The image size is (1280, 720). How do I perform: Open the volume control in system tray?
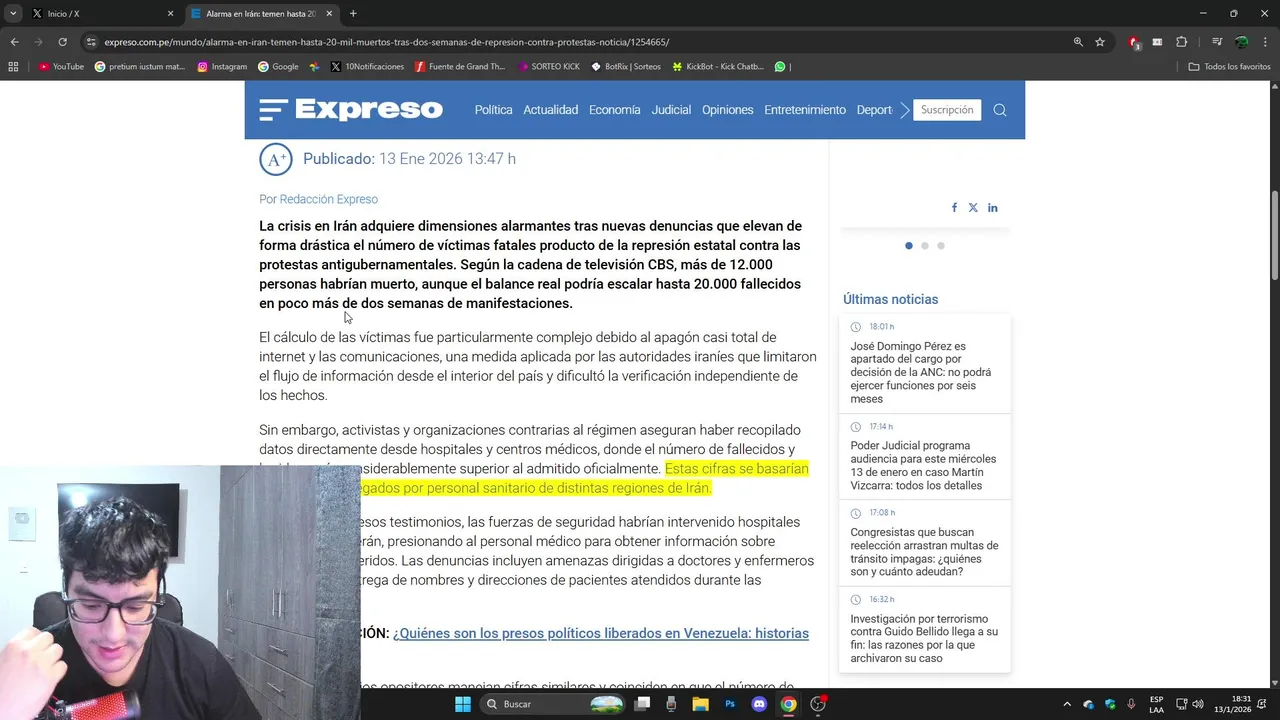click(x=1198, y=704)
